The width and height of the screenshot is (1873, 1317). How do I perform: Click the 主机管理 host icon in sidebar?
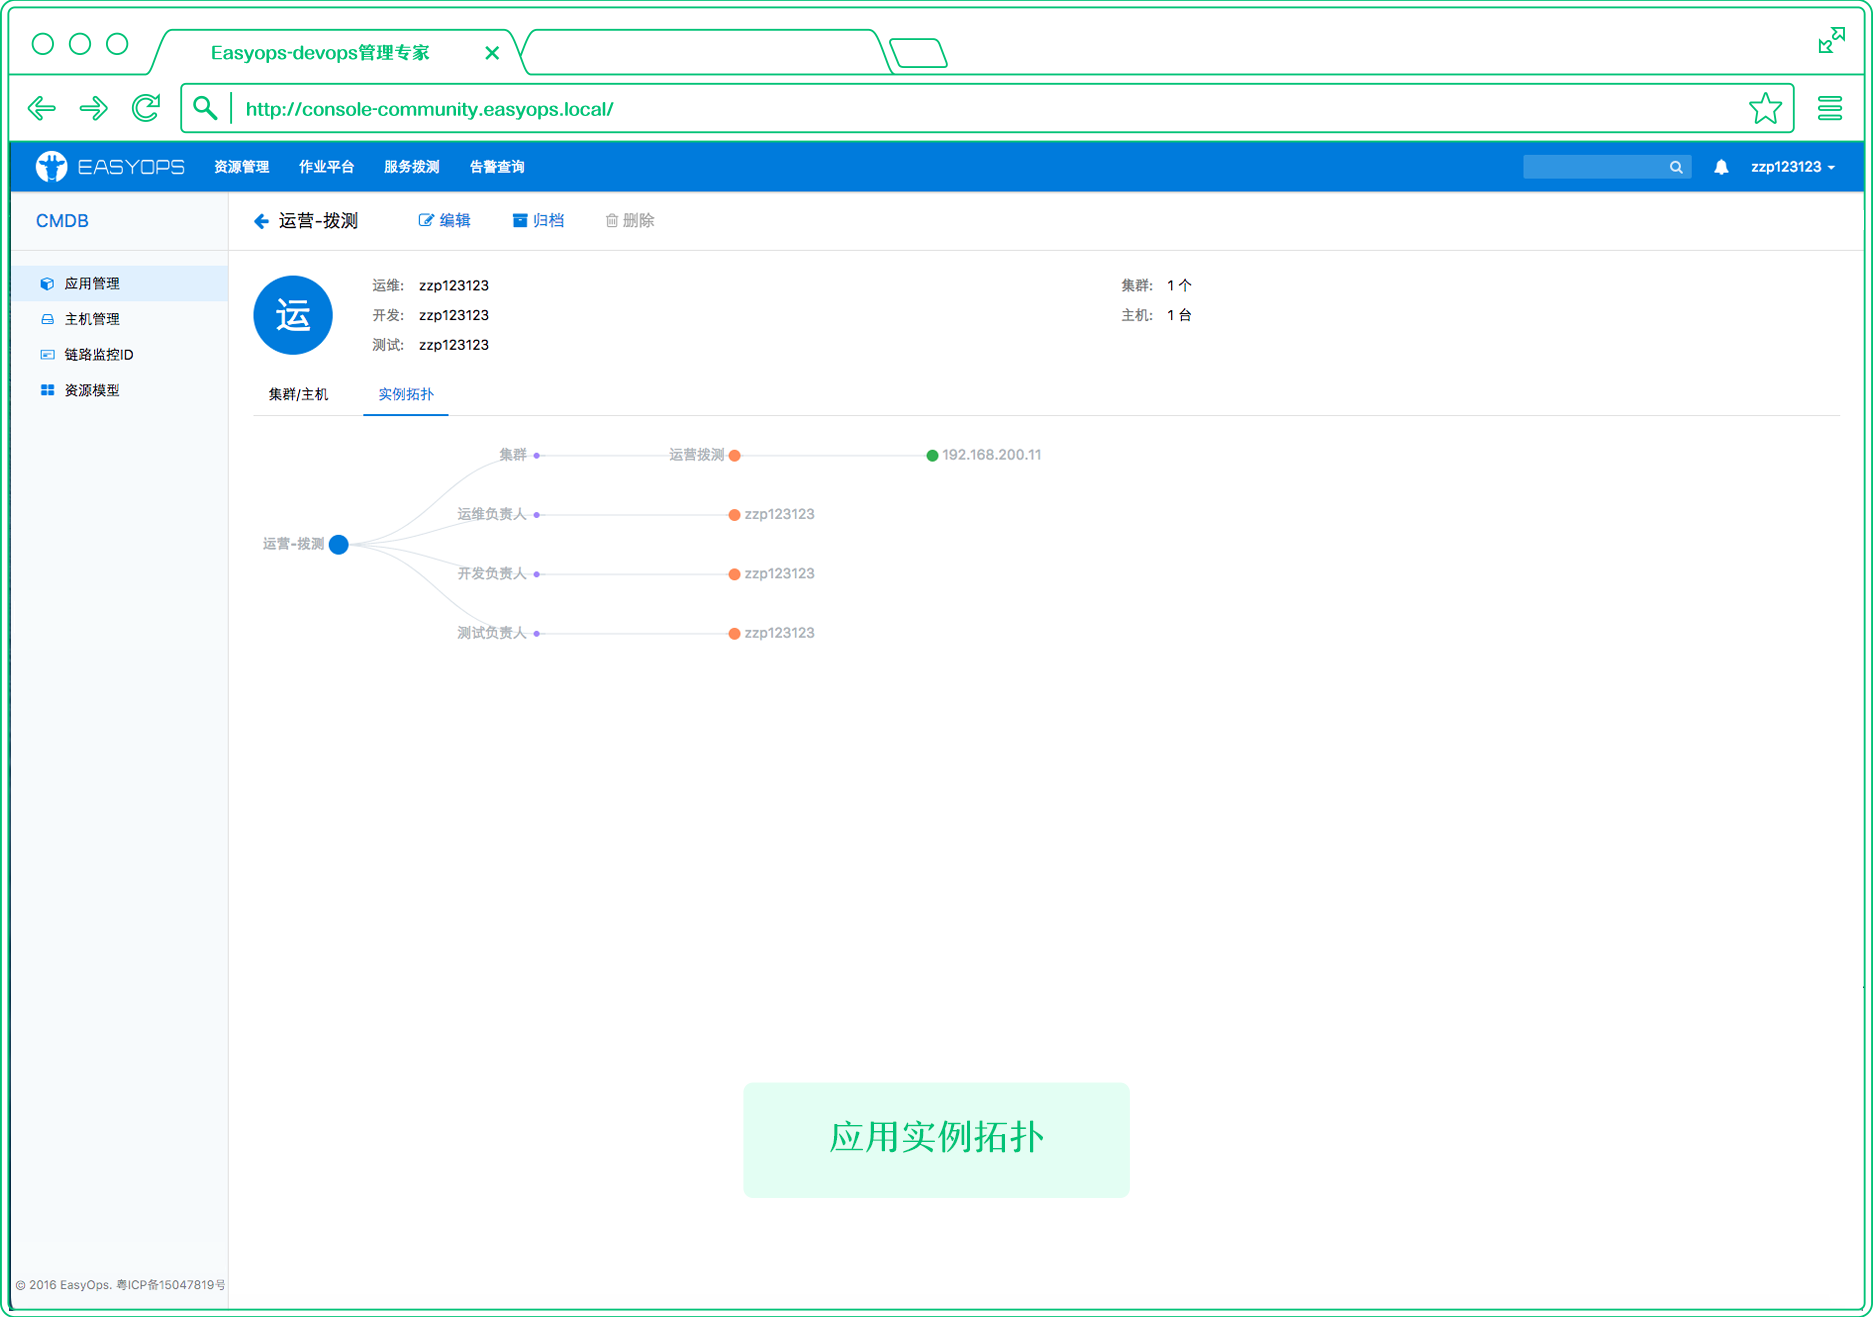pyautogui.click(x=47, y=318)
